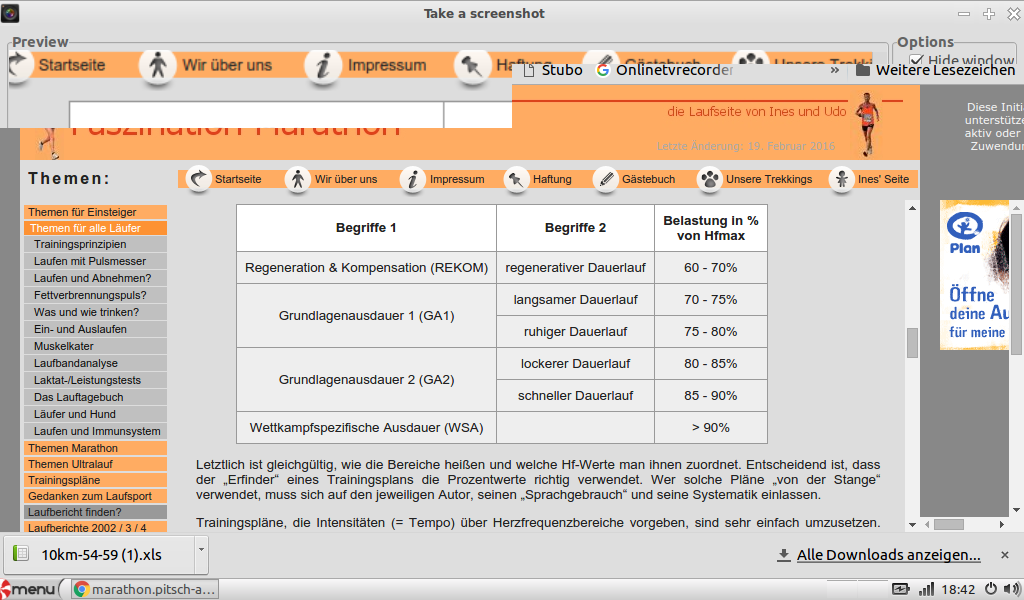Open the Weitere Lesezeichen bookmarks folder
1024x600 pixels.
tap(935, 70)
